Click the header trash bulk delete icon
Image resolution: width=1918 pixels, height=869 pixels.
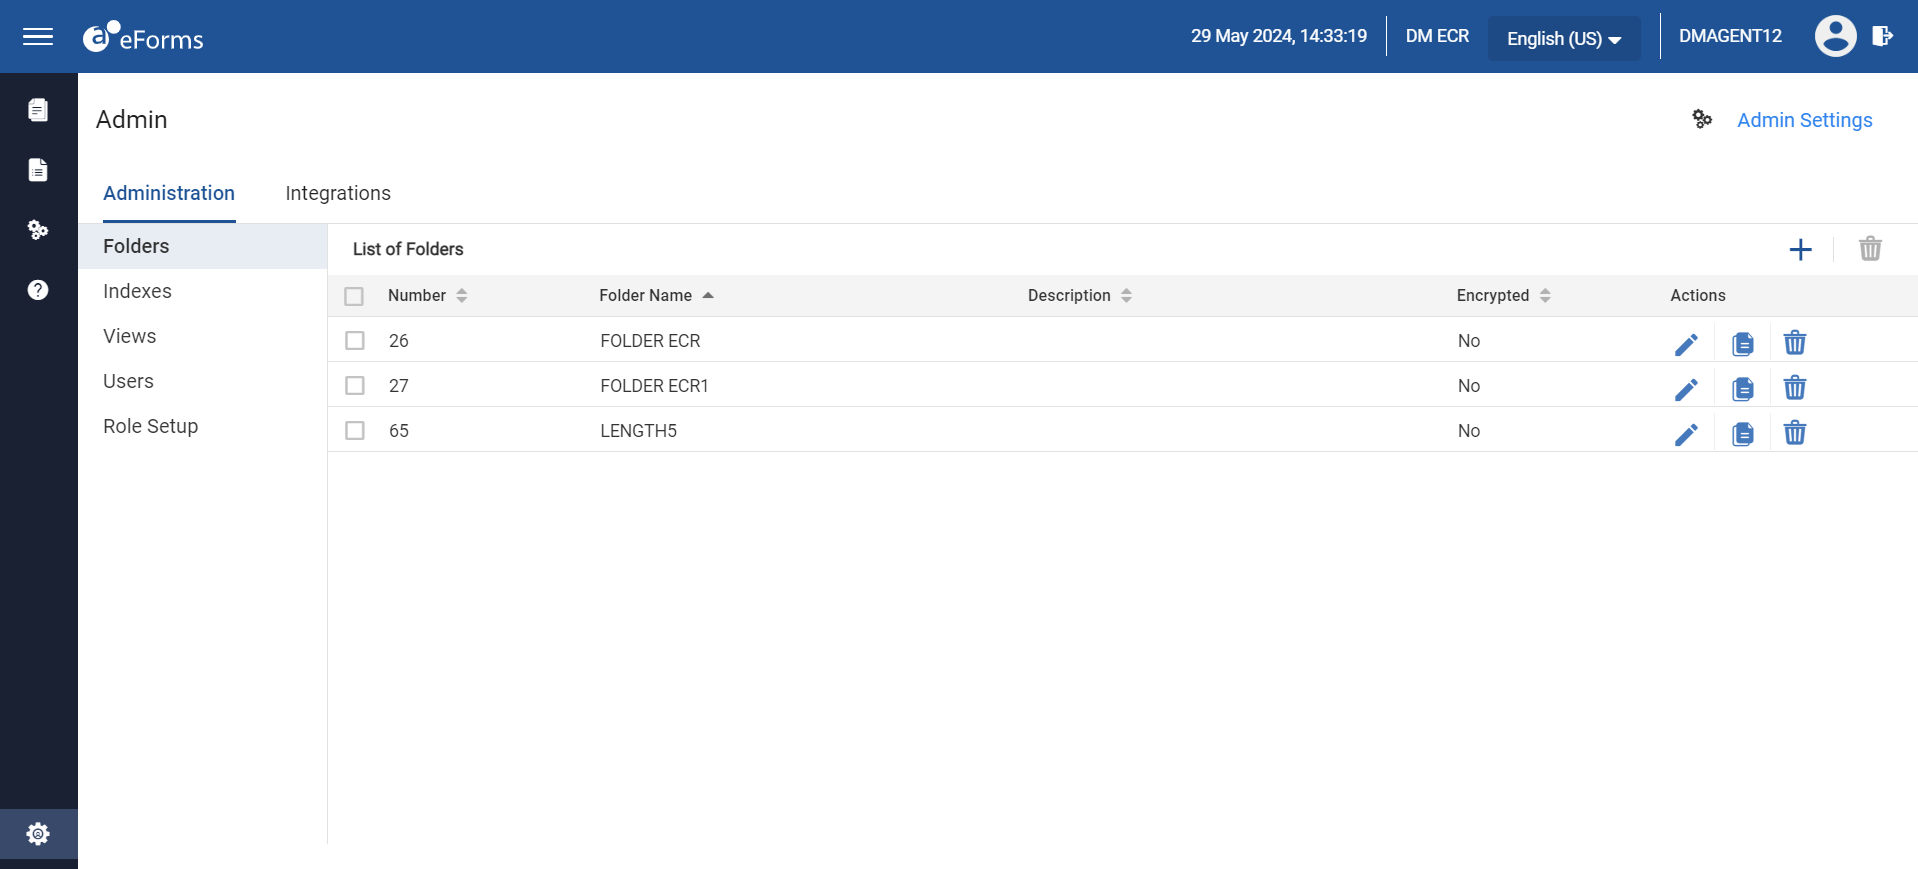coord(1870,248)
